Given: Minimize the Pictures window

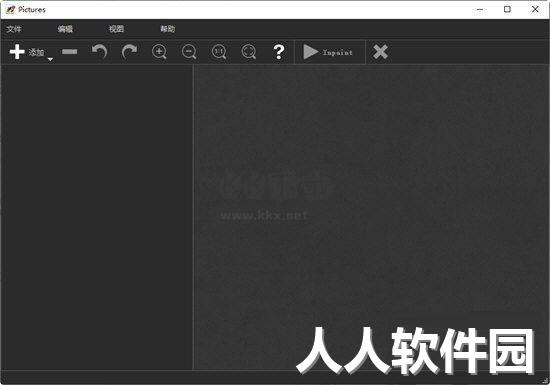Looking at the screenshot, I should (x=479, y=9).
